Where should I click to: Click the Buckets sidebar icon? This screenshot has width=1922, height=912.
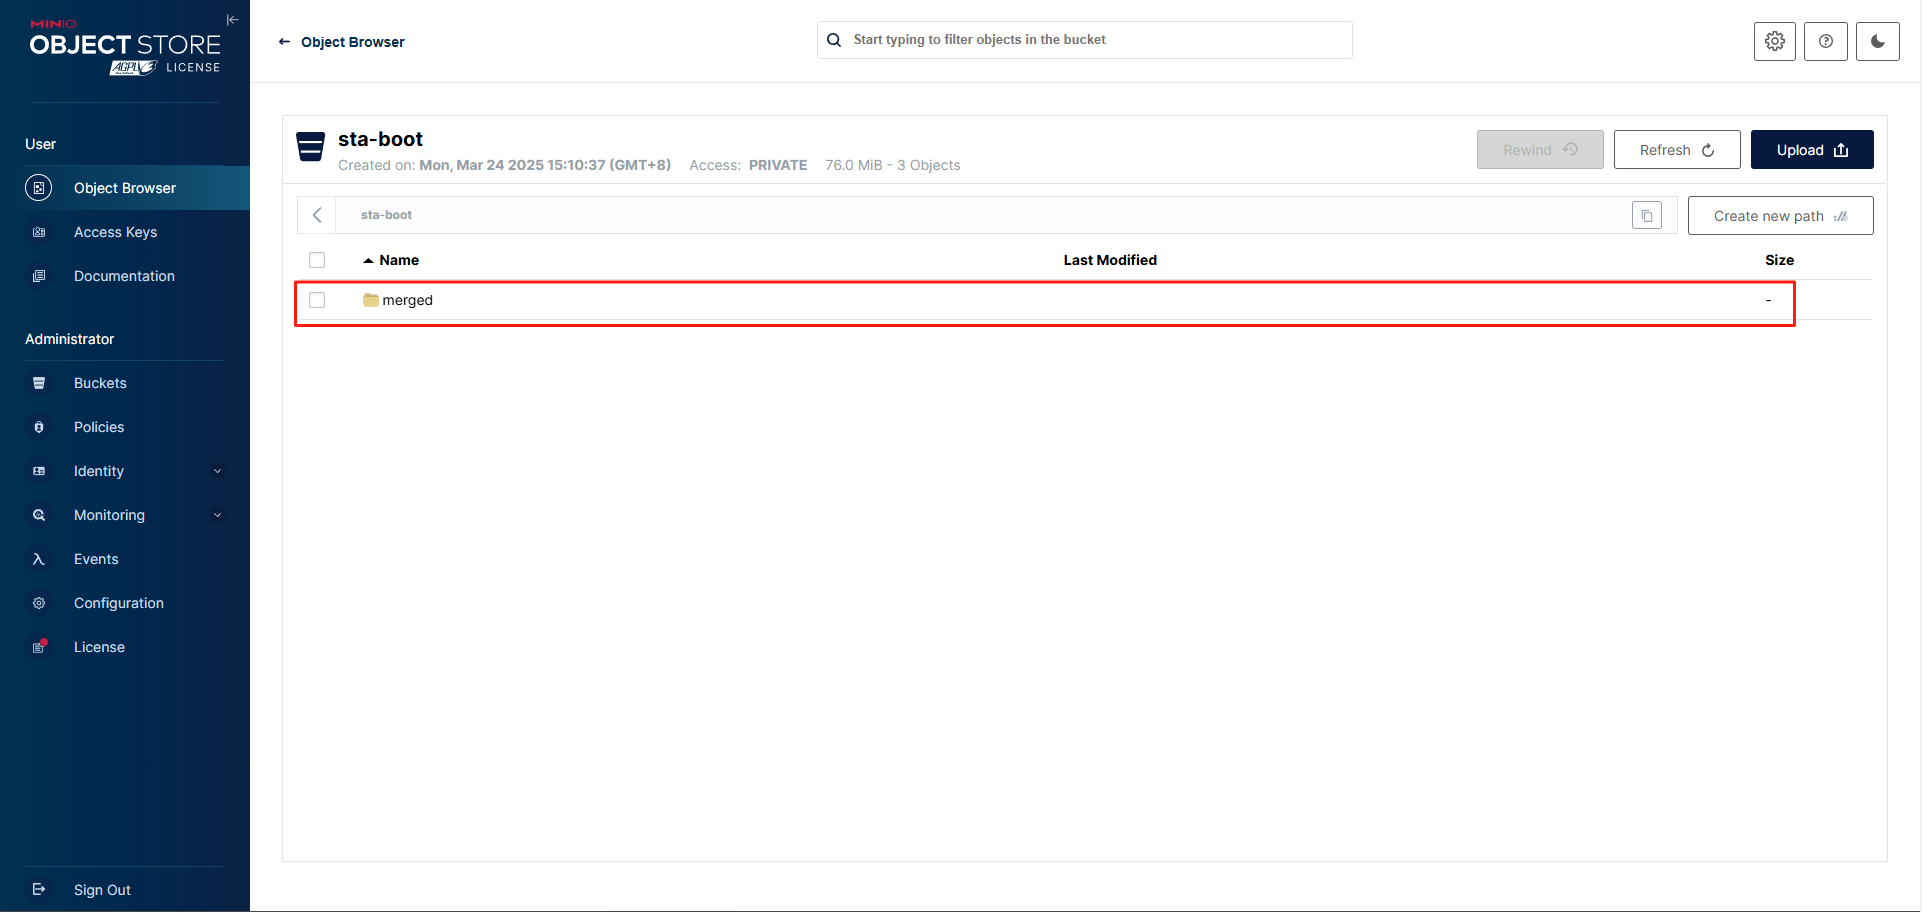[39, 383]
